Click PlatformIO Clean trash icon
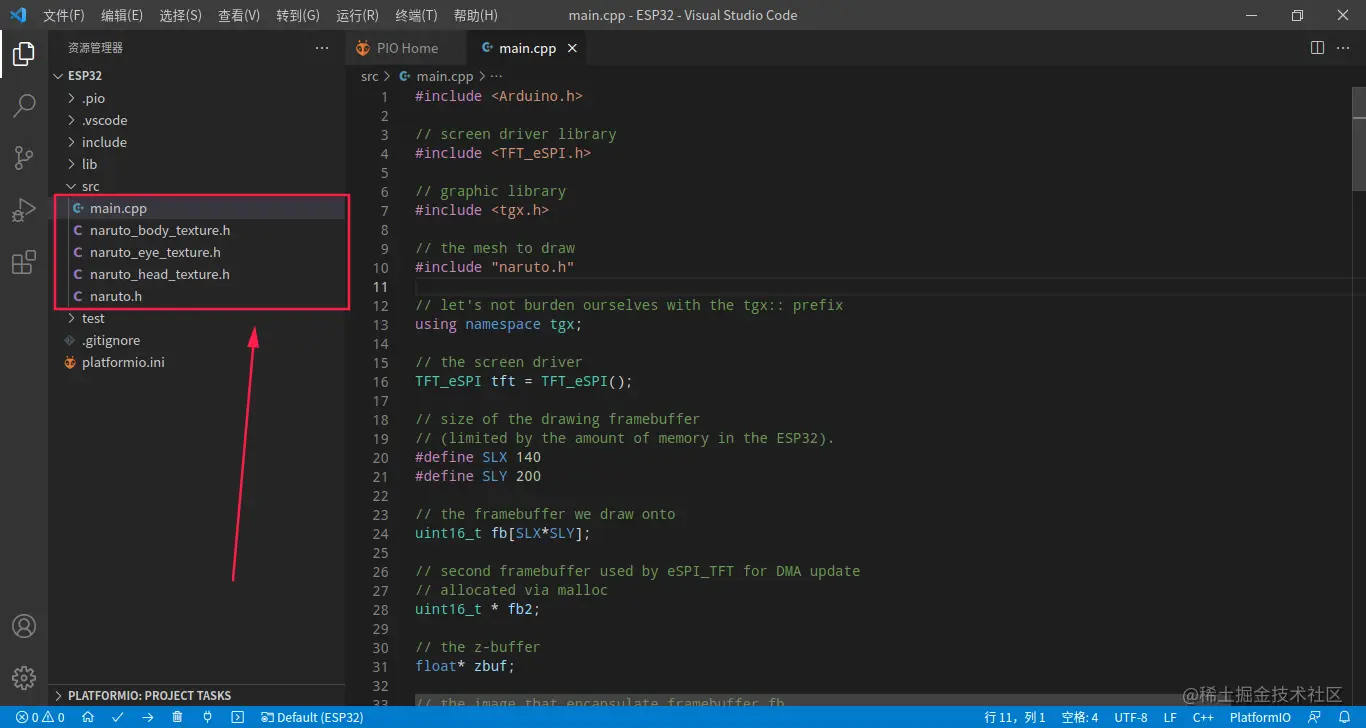Screen dimensions: 1366x728 pyautogui.click(x=177, y=717)
